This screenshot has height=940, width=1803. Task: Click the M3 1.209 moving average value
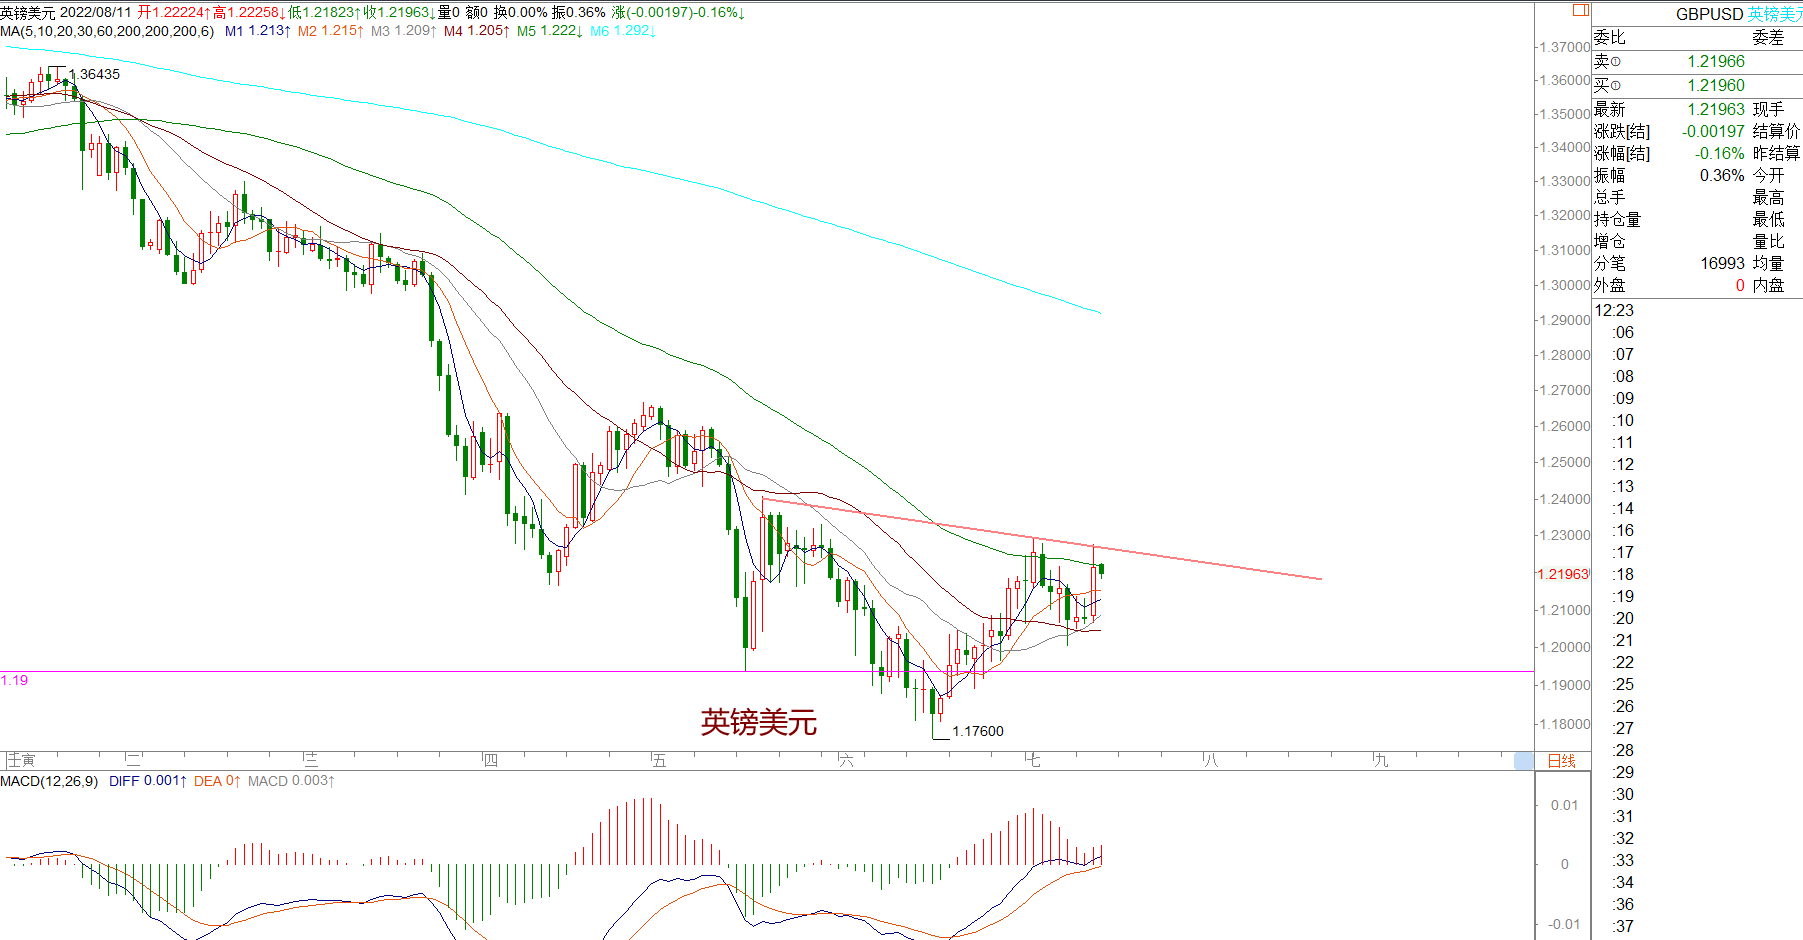404,31
